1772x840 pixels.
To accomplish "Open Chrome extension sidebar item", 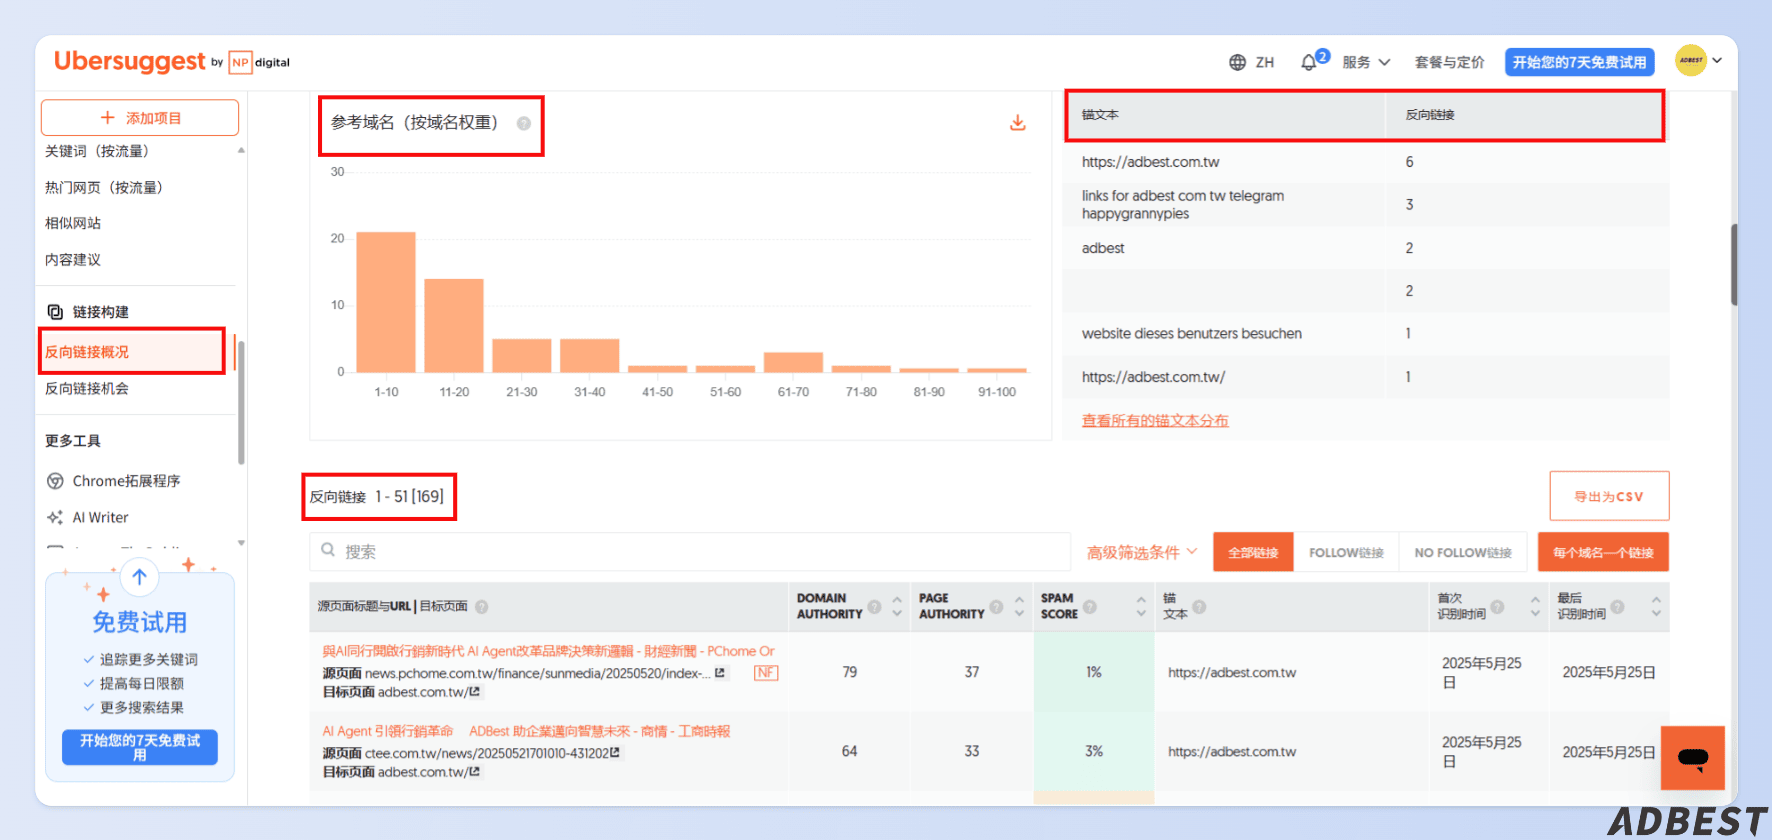I will tap(126, 481).
